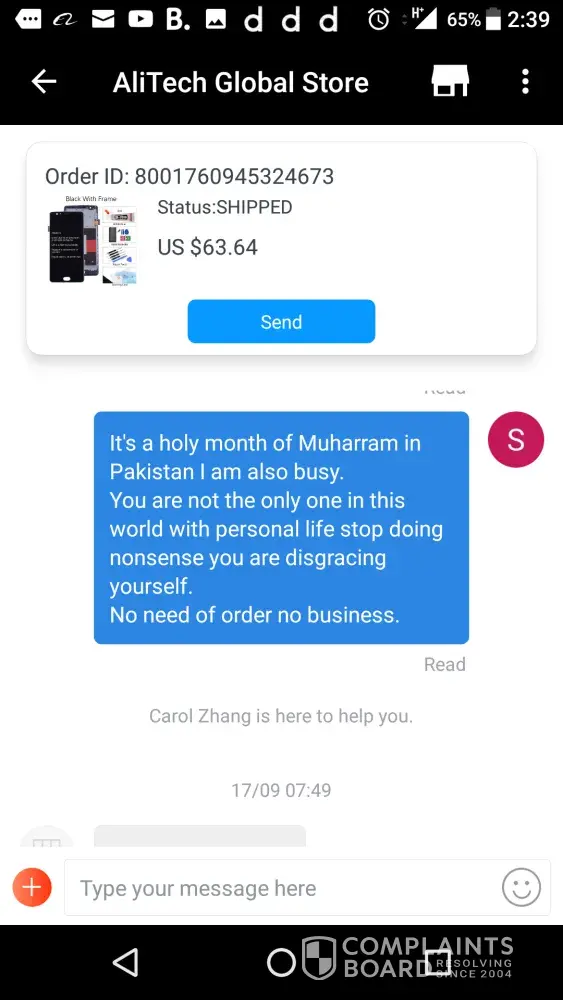This screenshot has width=563, height=1000.
Task: Tap the S user avatar
Action: (515, 439)
